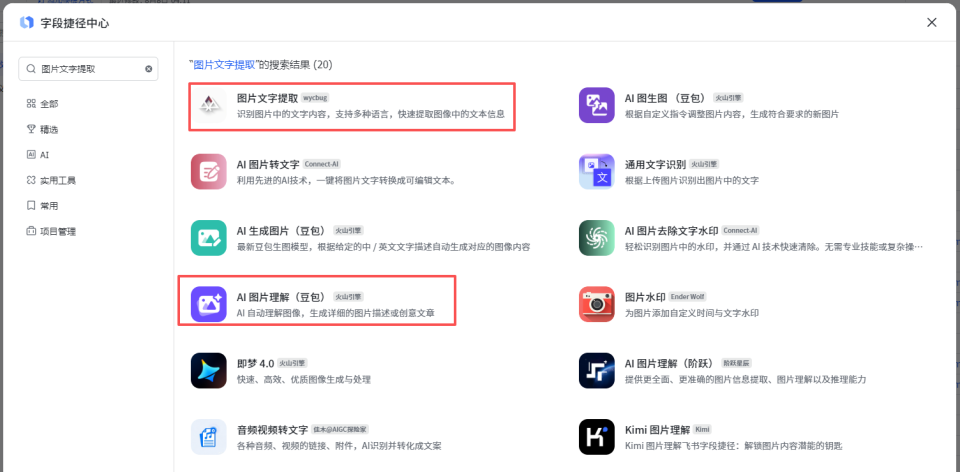Select the AI 图片转文字 pink icon
960x472 pixels.
click(x=209, y=172)
